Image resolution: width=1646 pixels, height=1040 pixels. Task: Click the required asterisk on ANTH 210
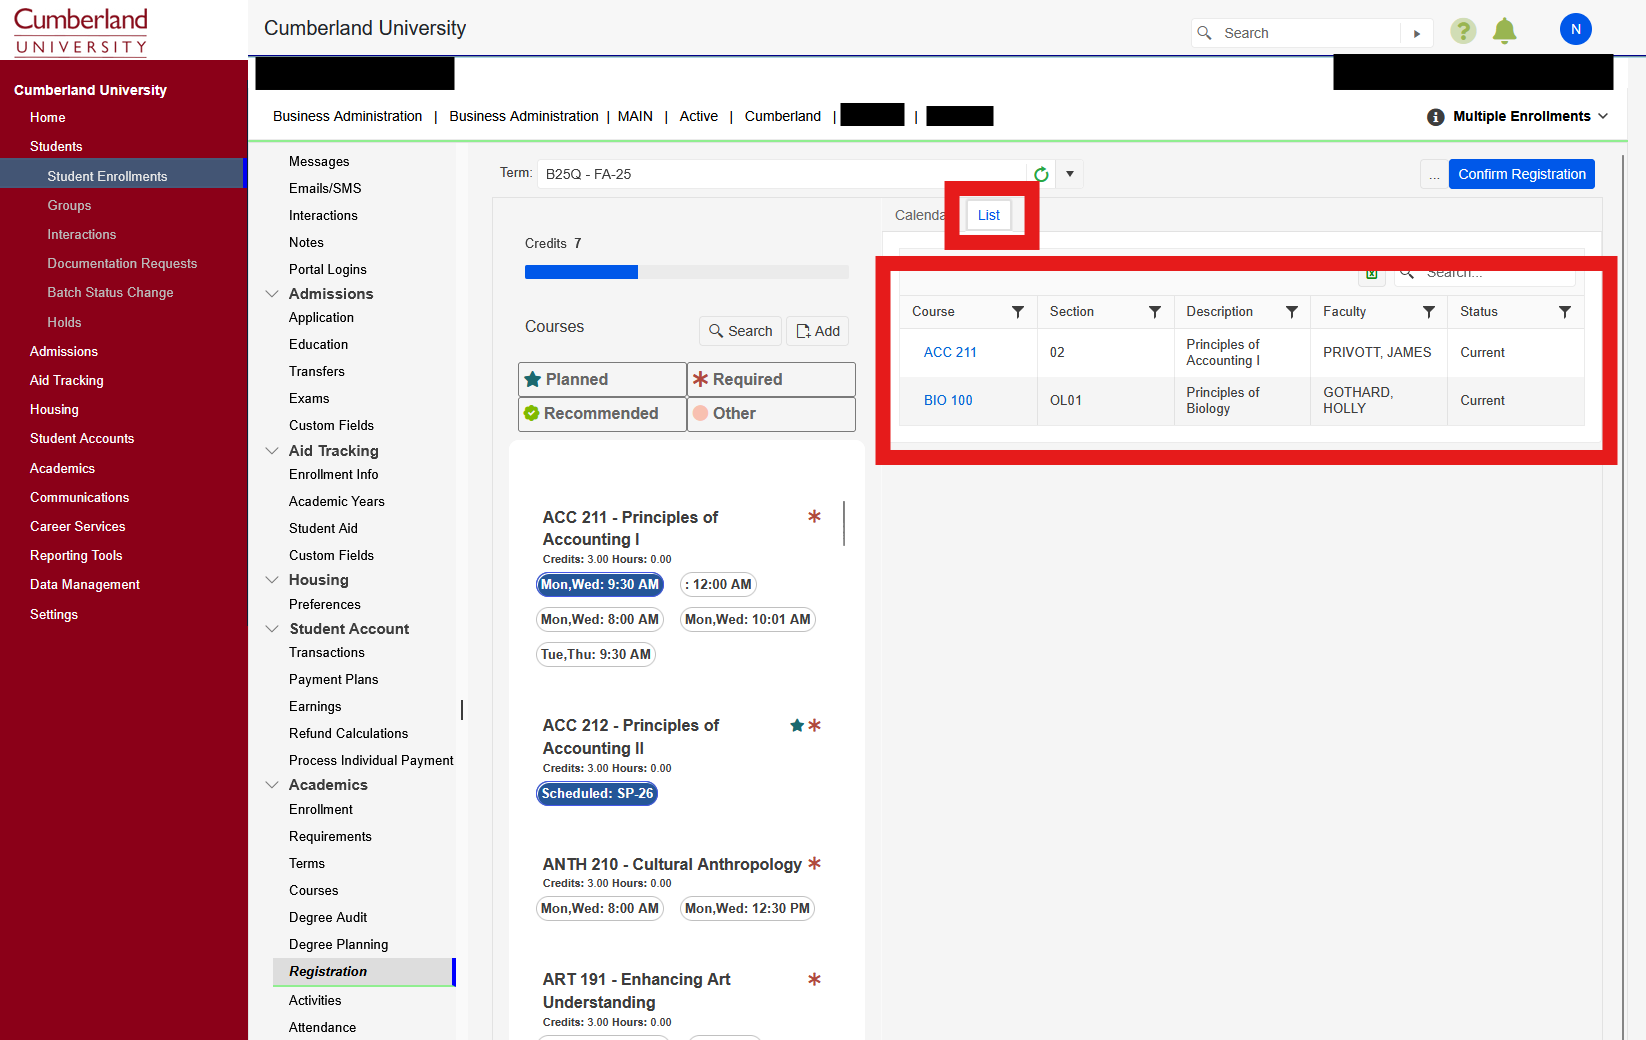point(814,863)
